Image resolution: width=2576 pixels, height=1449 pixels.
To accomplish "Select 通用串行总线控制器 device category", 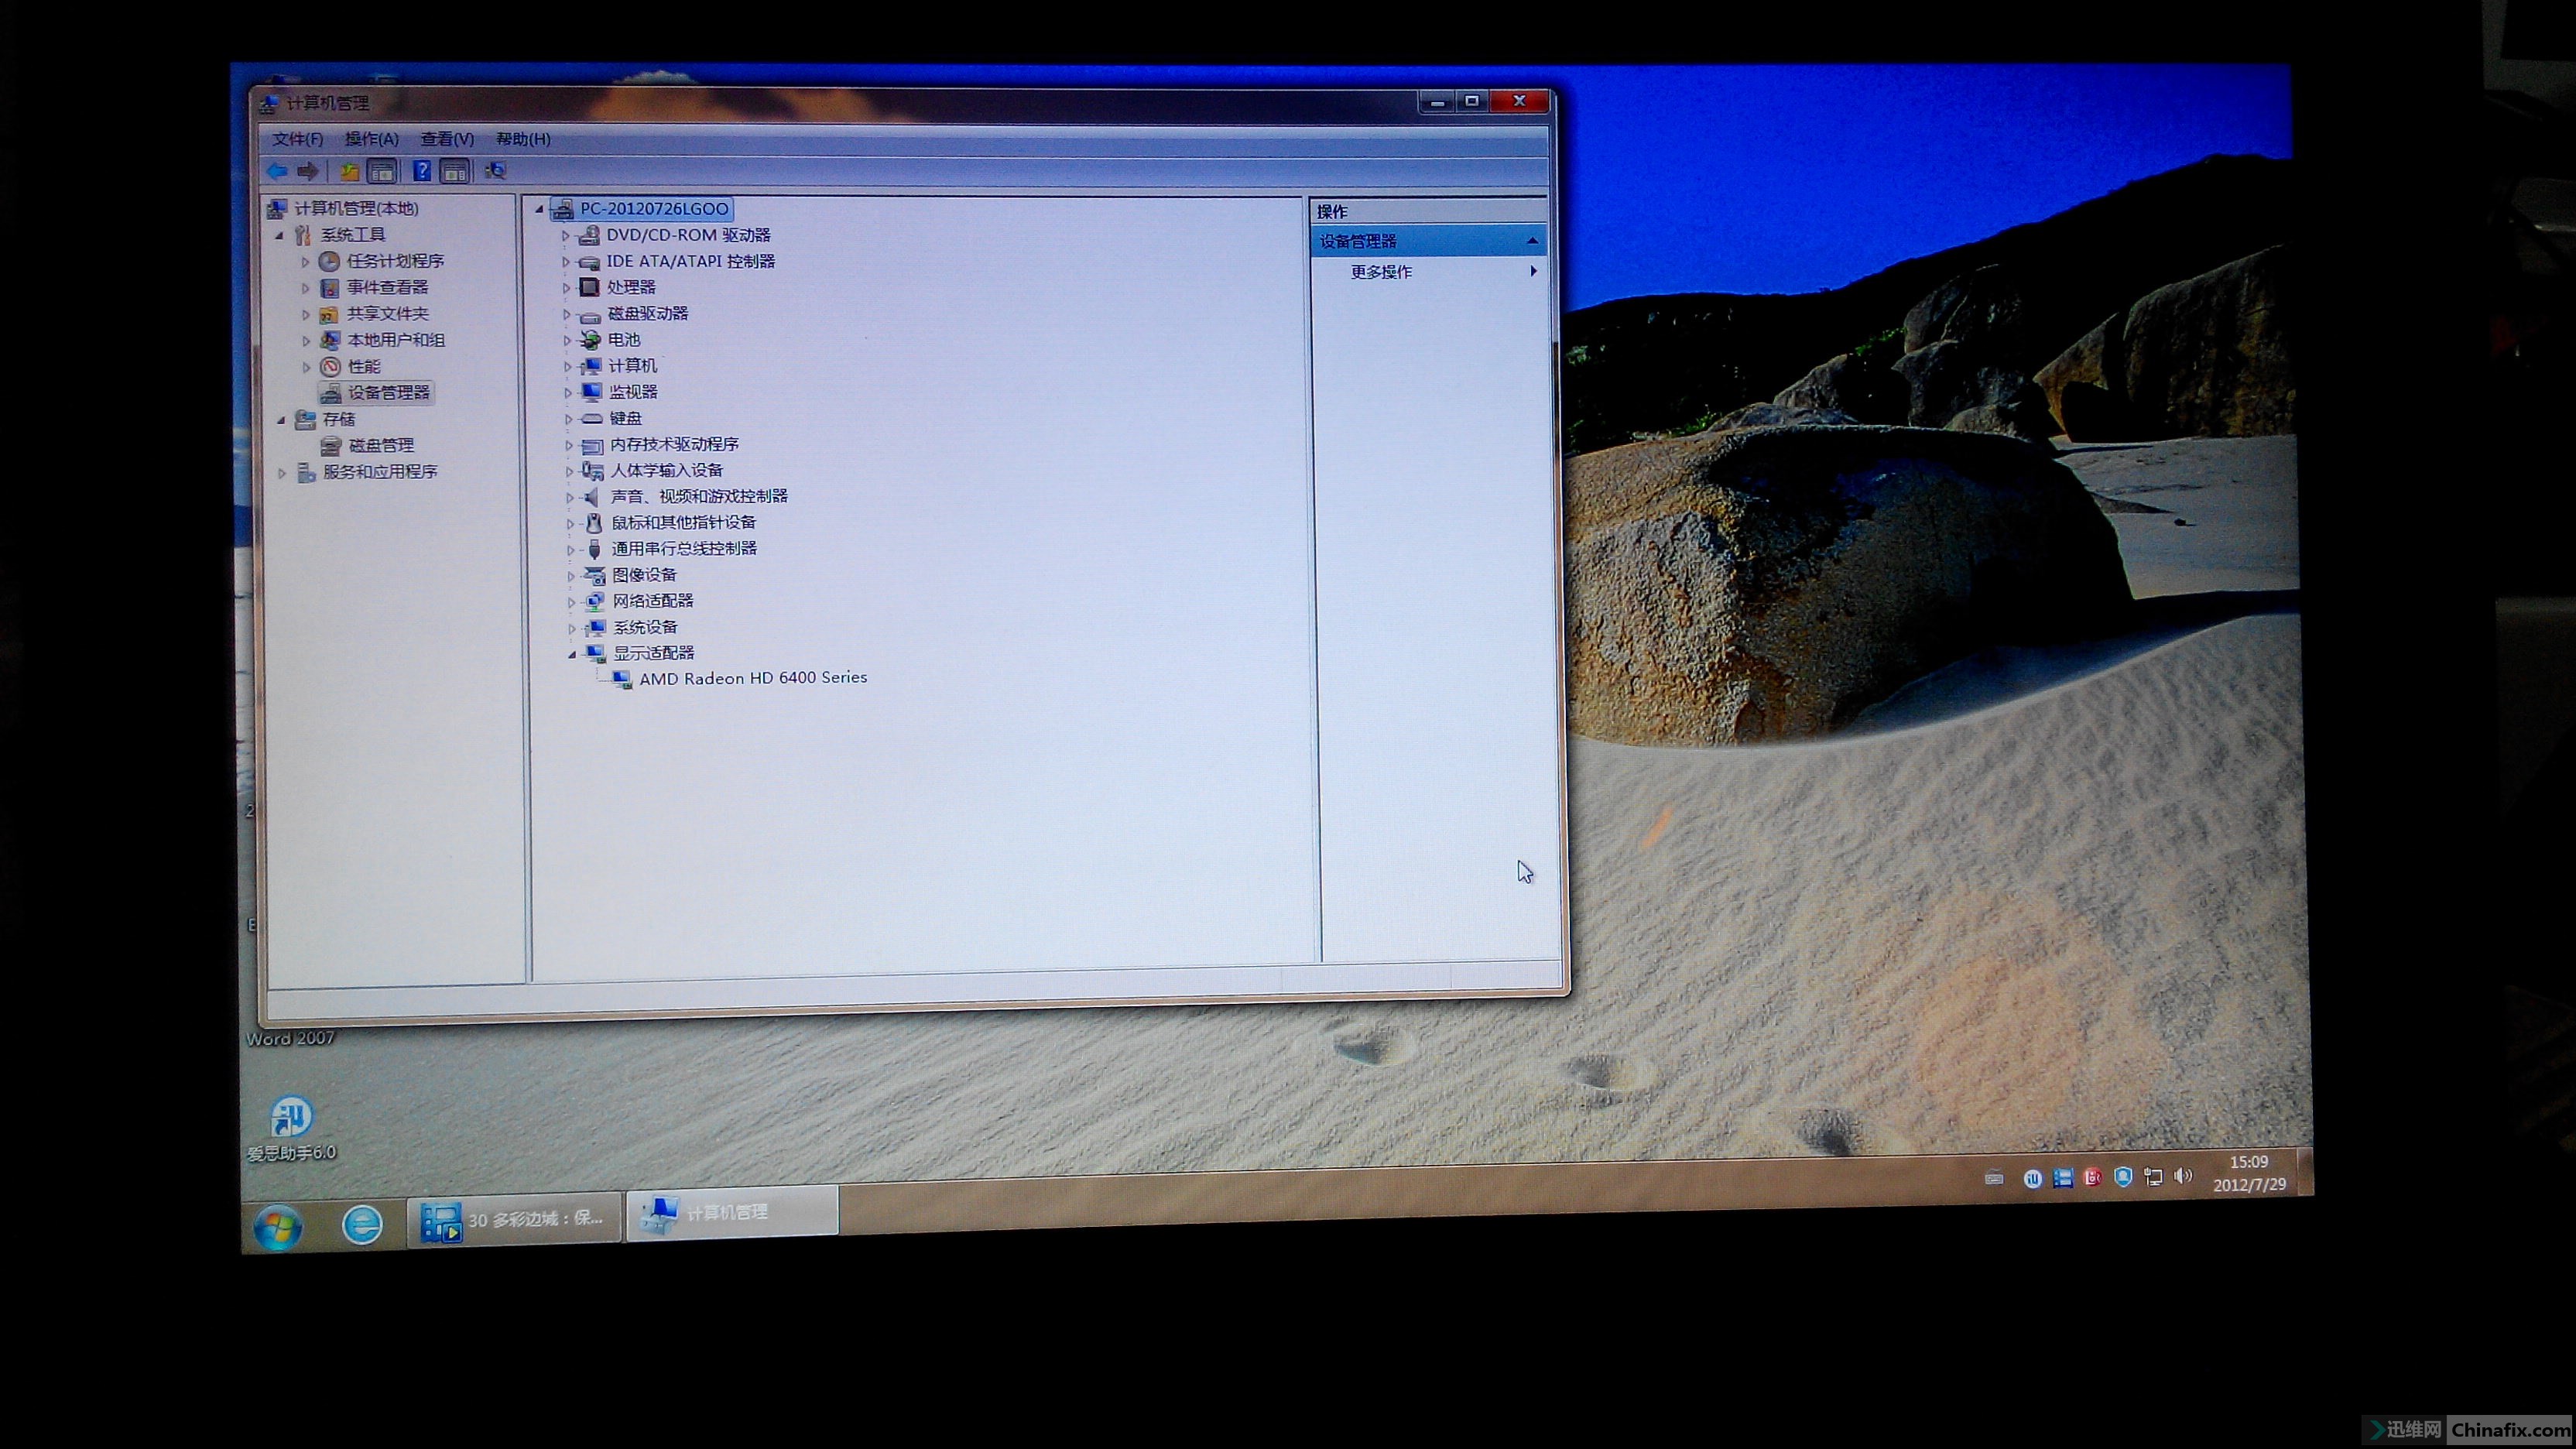I will tap(684, 548).
